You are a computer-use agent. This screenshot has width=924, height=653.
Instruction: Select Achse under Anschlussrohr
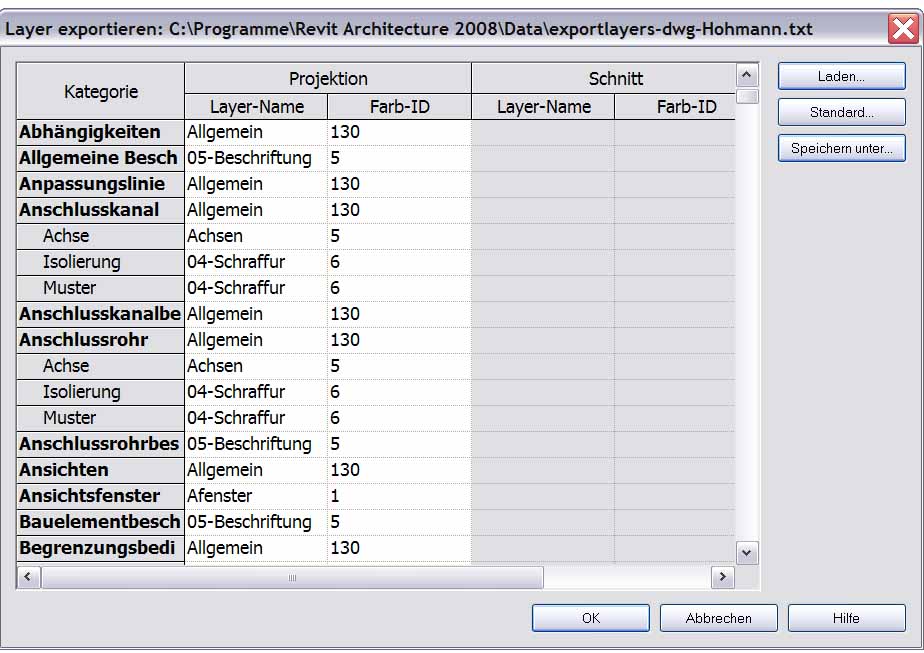101,366
